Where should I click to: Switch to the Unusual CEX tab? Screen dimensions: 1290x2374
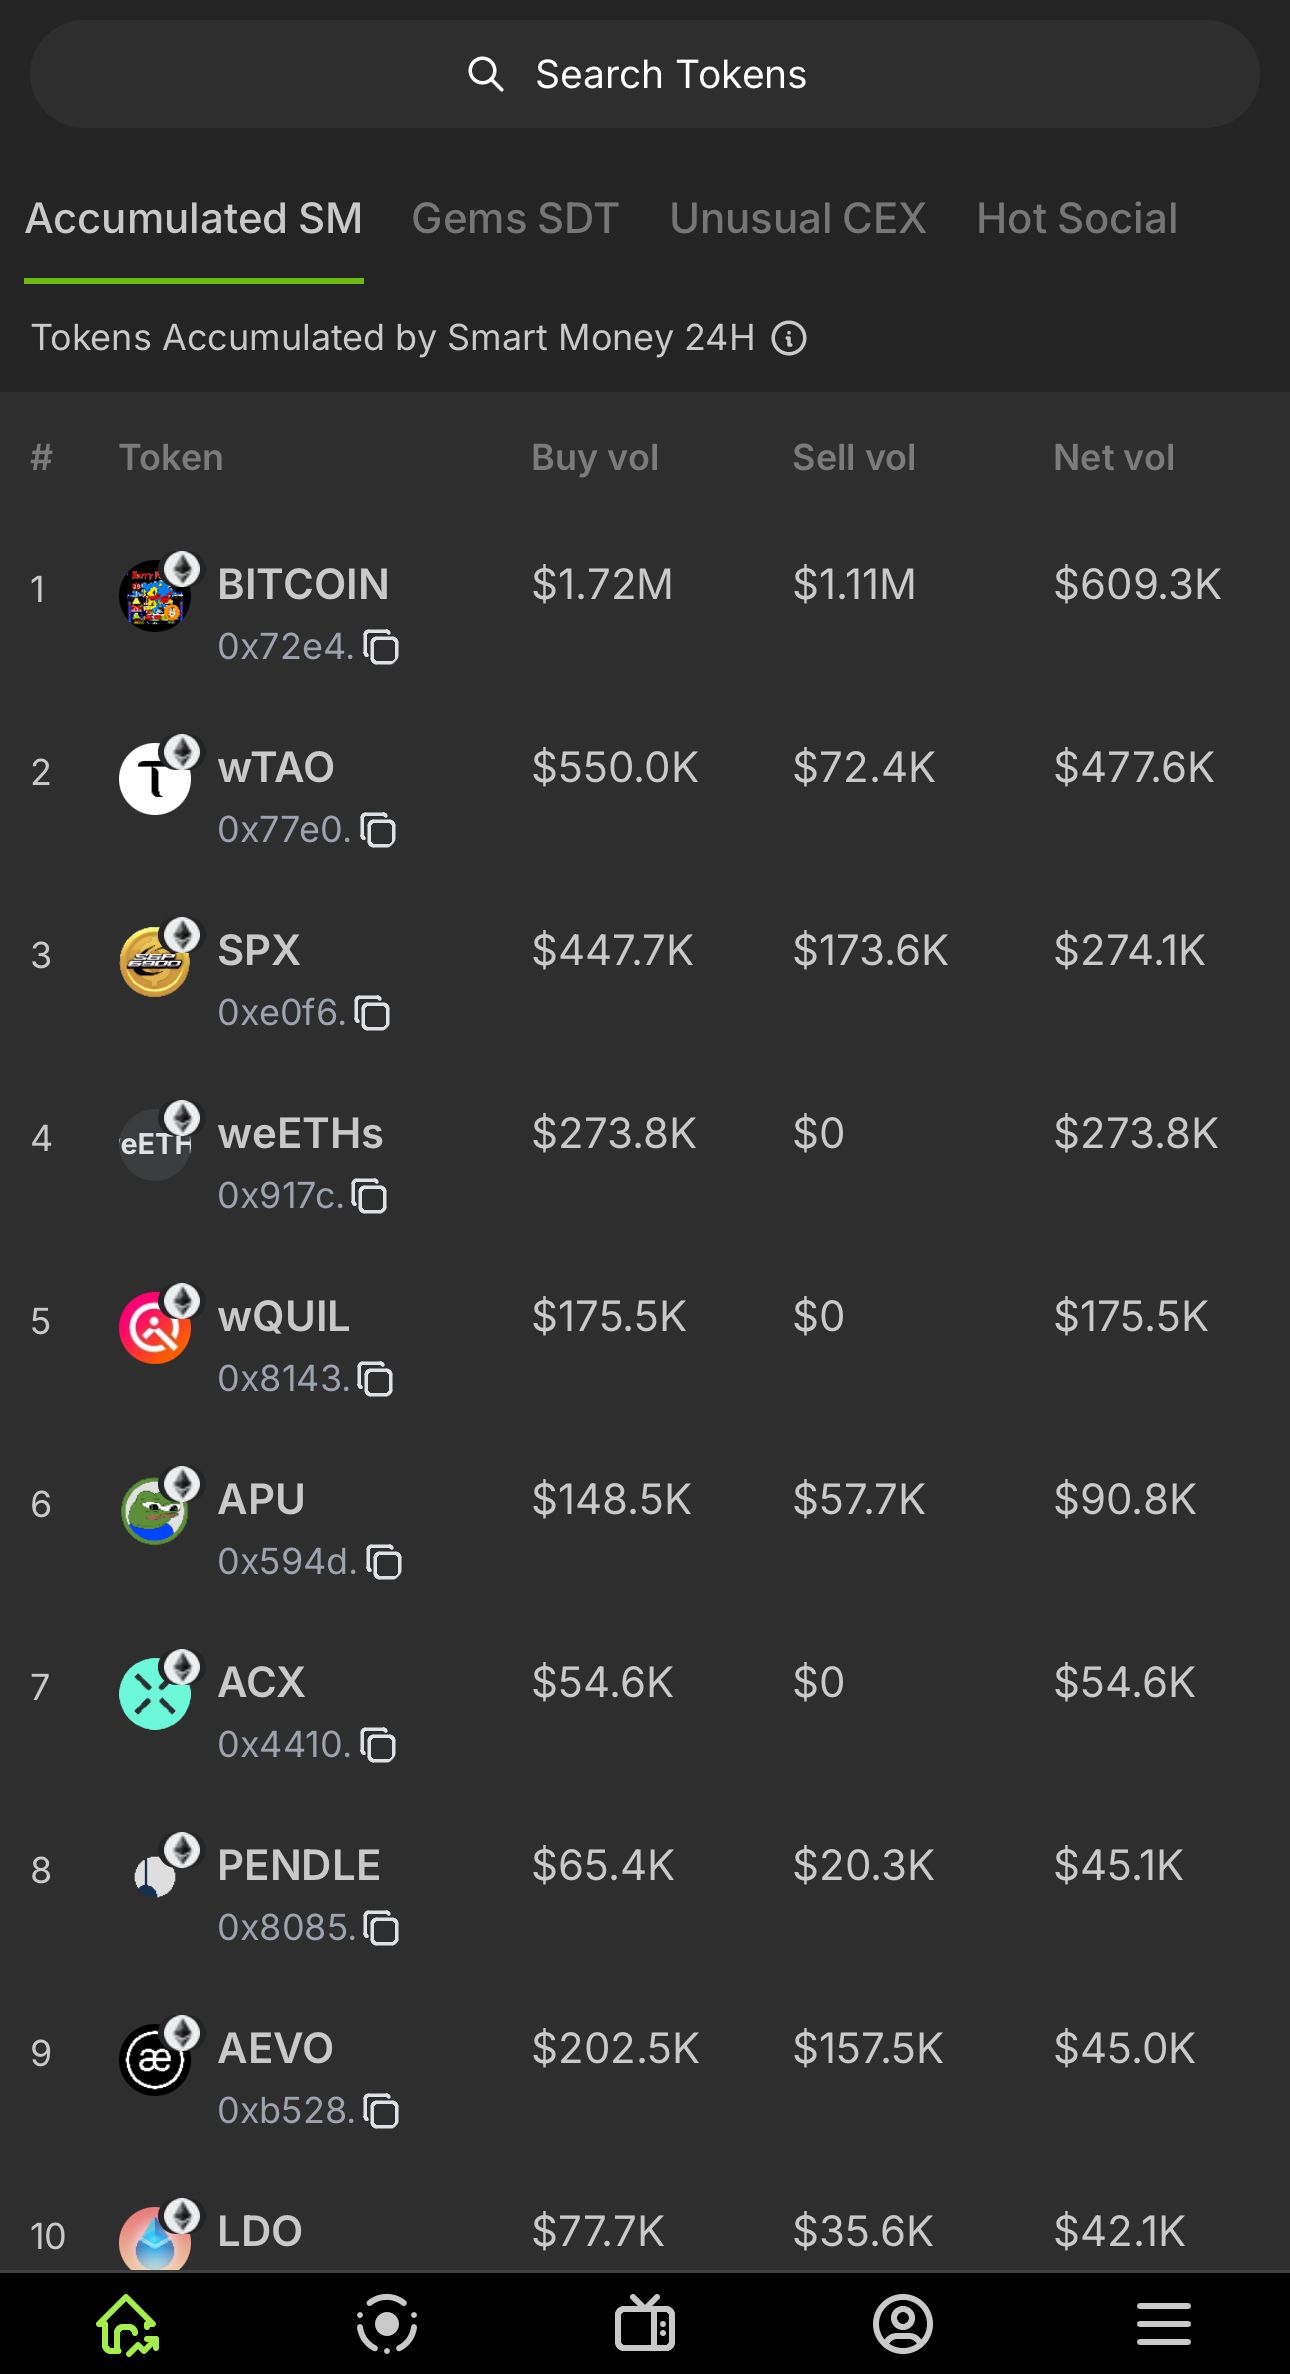click(798, 219)
